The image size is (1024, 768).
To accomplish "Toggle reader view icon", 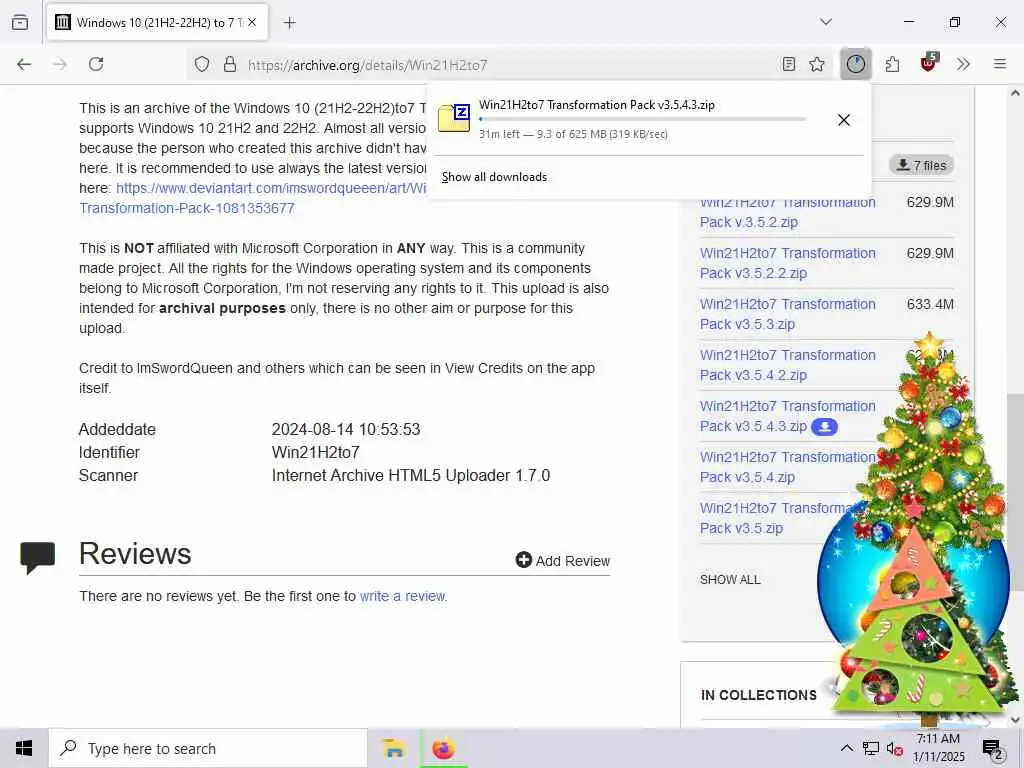I will (x=789, y=64).
